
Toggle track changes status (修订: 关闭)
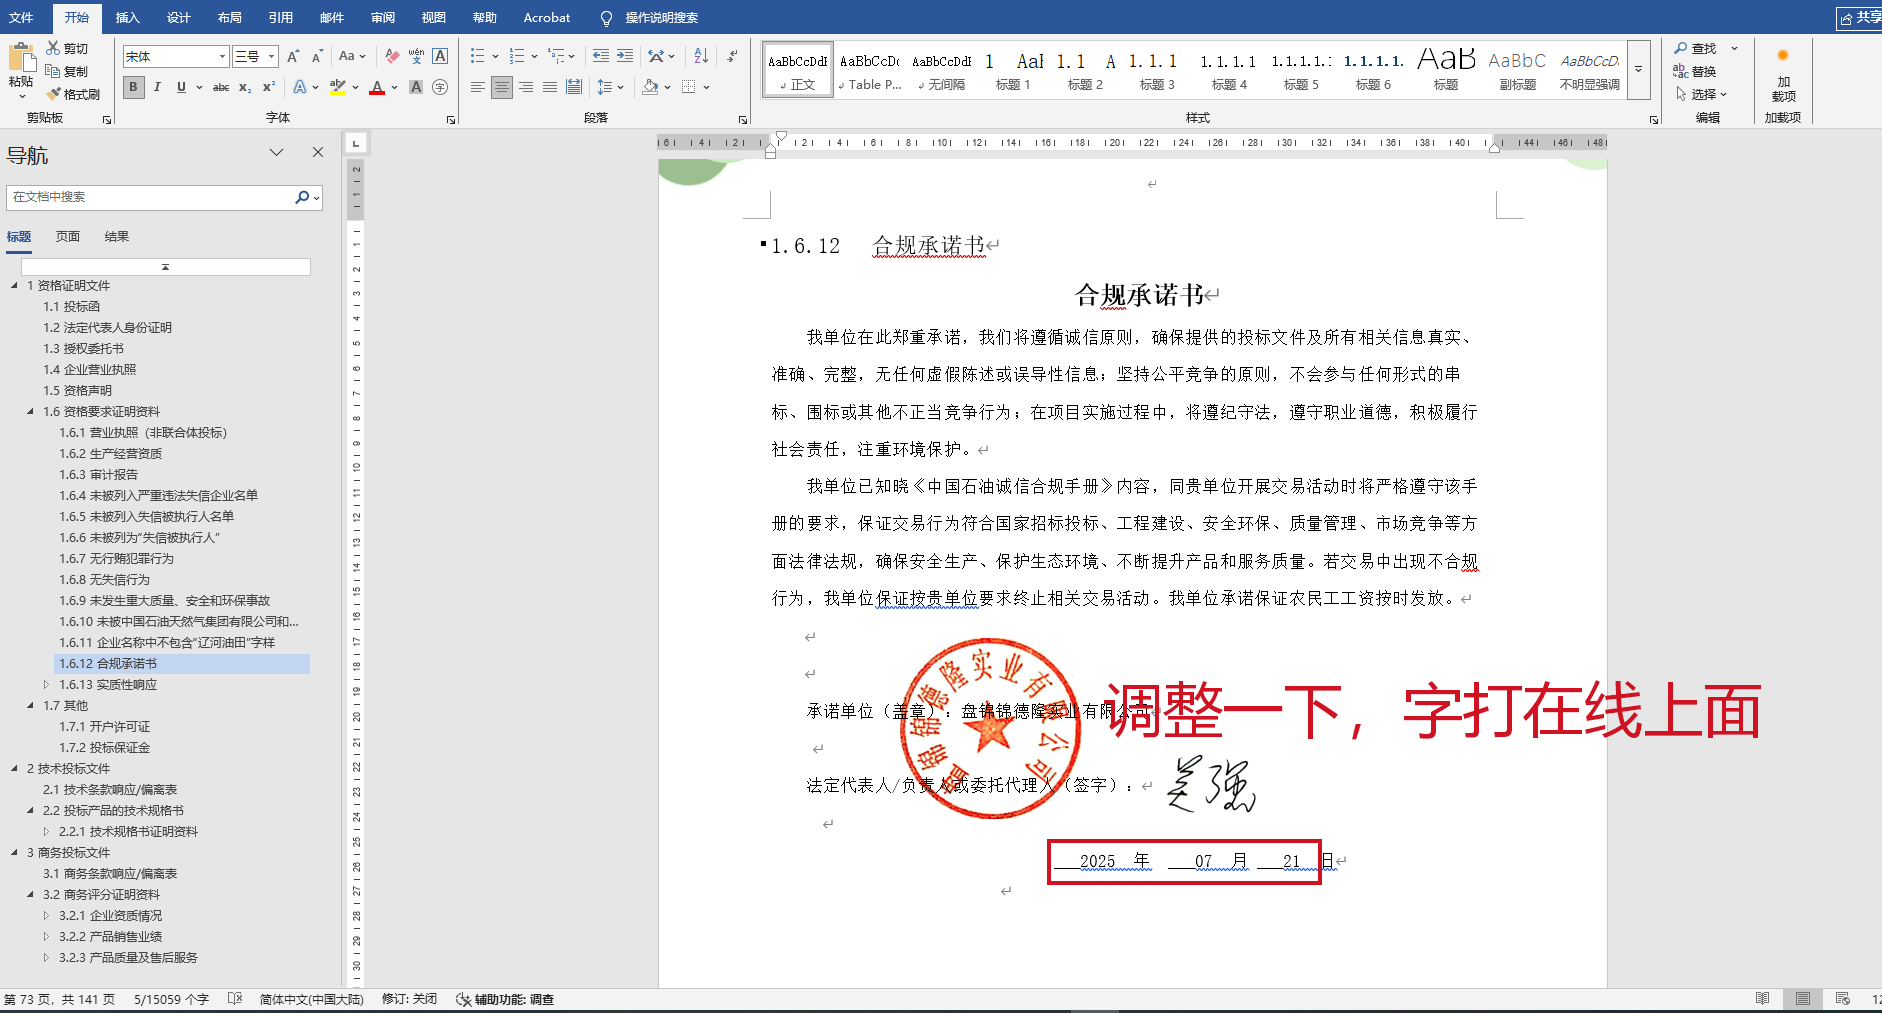point(409,999)
